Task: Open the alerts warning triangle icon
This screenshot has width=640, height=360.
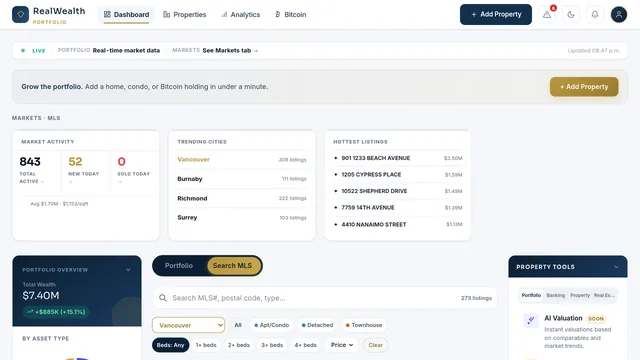Action: pos(547,15)
